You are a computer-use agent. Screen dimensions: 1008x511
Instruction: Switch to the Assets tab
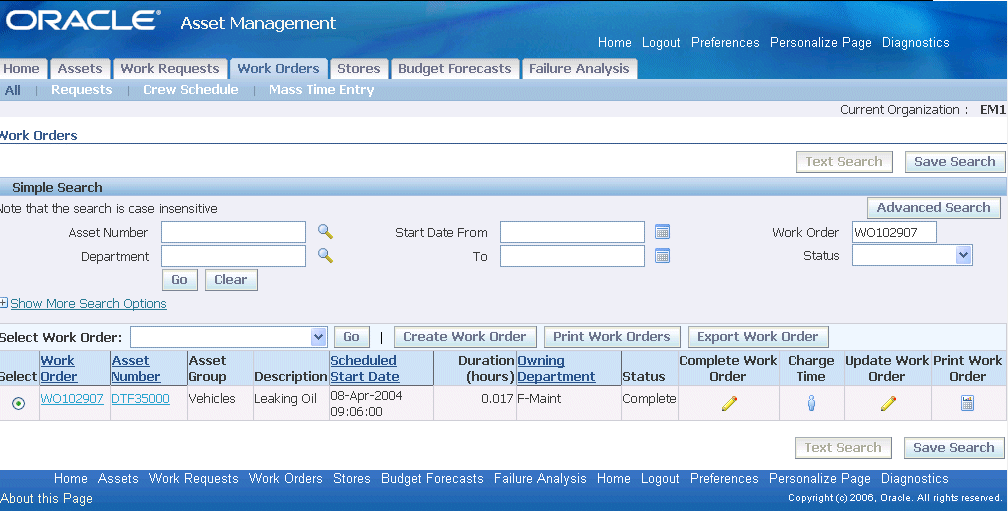(80, 69)
